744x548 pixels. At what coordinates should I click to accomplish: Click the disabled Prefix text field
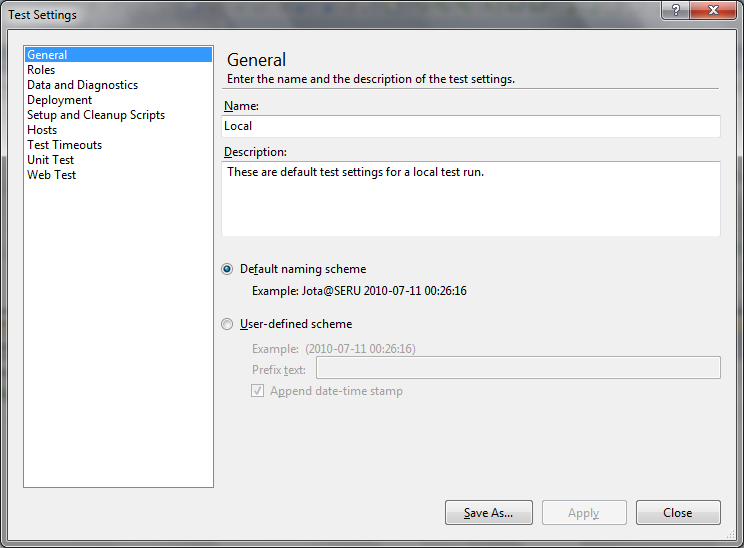[x=518, y=368]
